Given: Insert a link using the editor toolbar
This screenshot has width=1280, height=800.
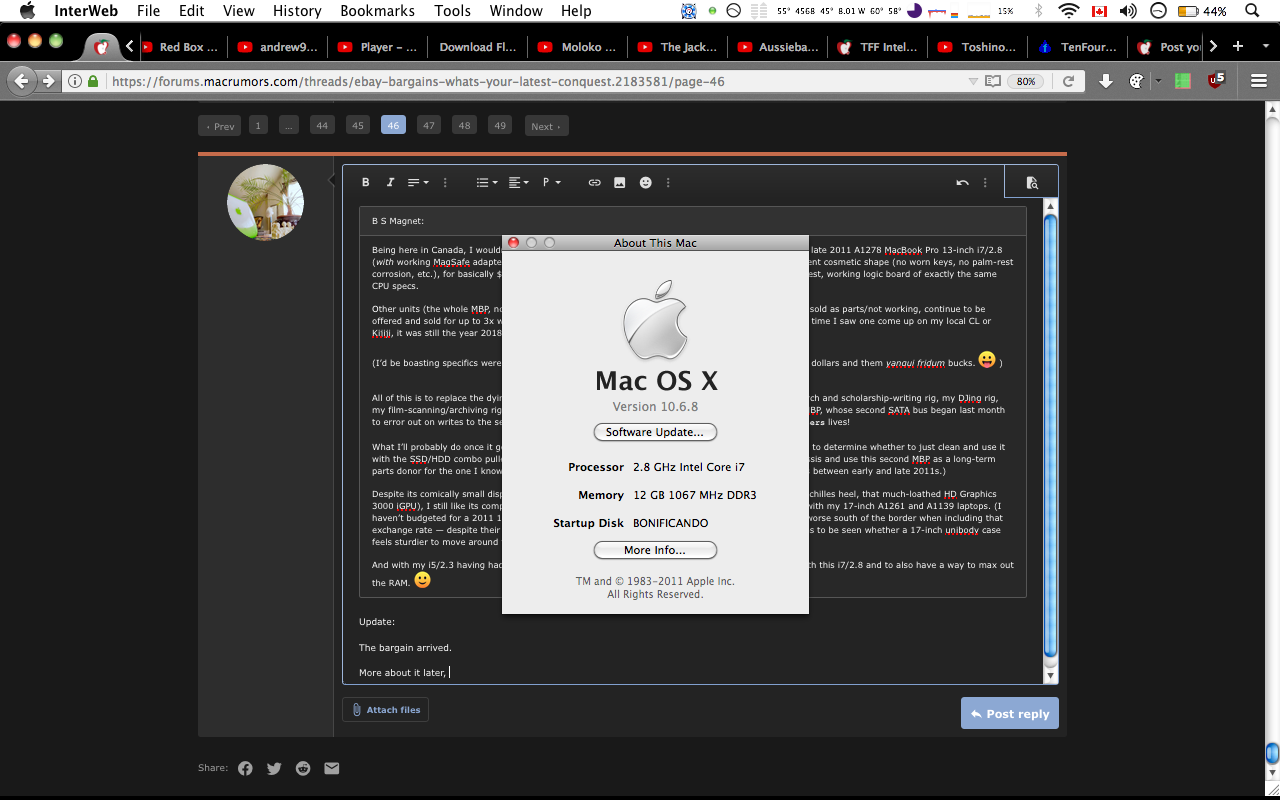Looking at the screenshot, I should [x=594, y=183].
